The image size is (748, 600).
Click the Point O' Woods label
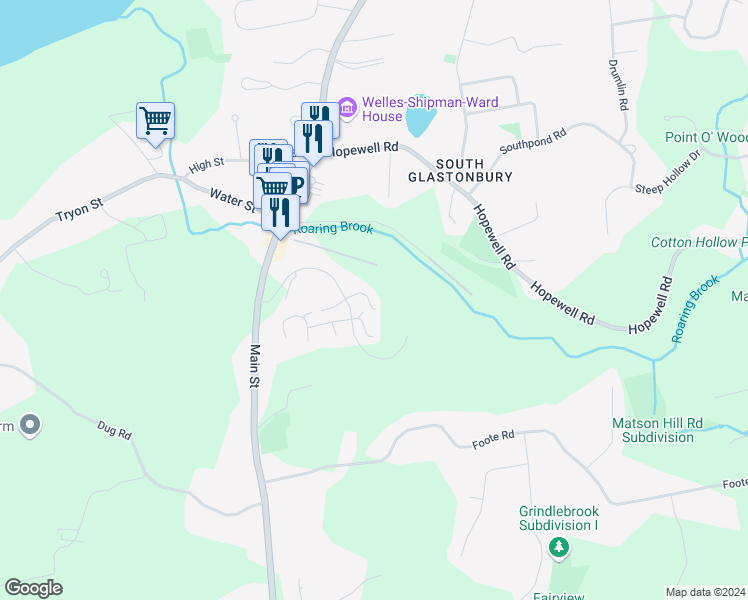(x=706, y=137)
